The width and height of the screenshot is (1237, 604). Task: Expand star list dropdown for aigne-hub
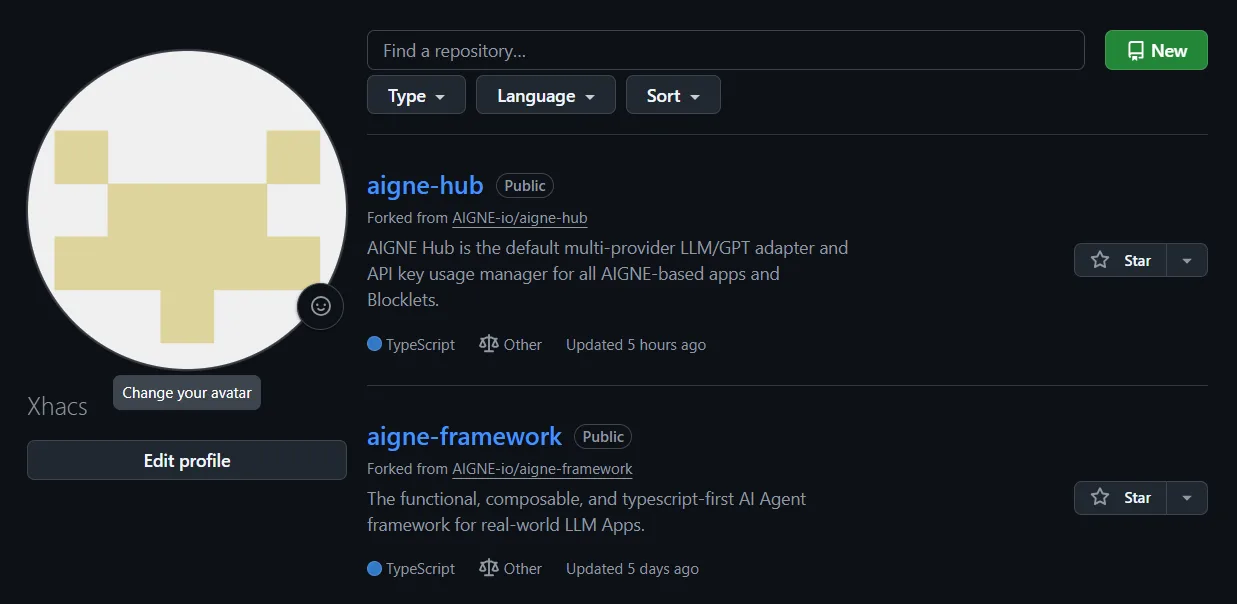point(1187,260)
